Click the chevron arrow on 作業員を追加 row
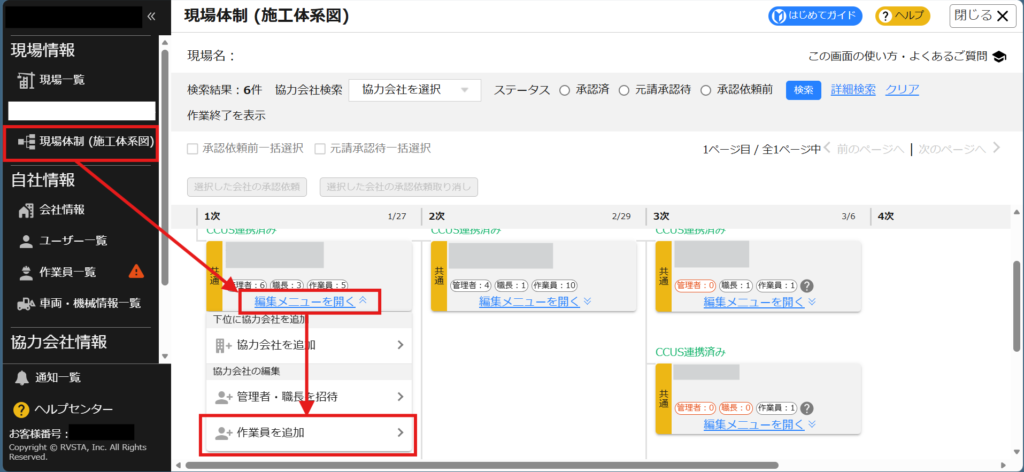 tap(400, 432)
